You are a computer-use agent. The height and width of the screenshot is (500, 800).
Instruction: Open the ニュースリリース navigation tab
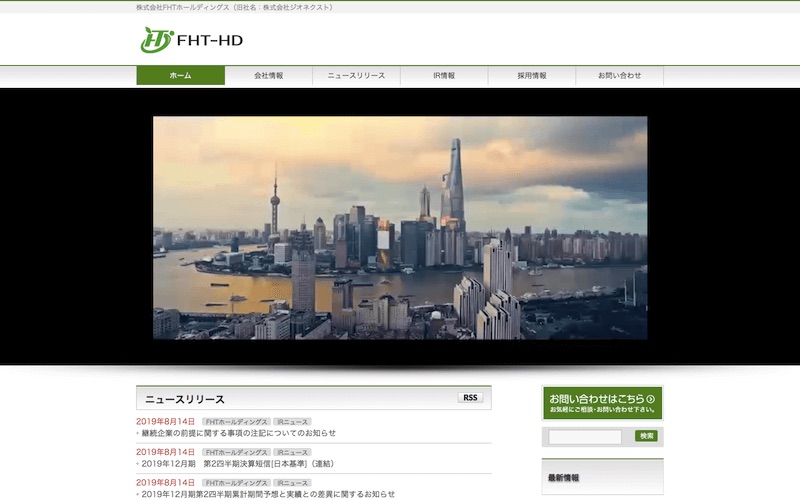[357, 76]
